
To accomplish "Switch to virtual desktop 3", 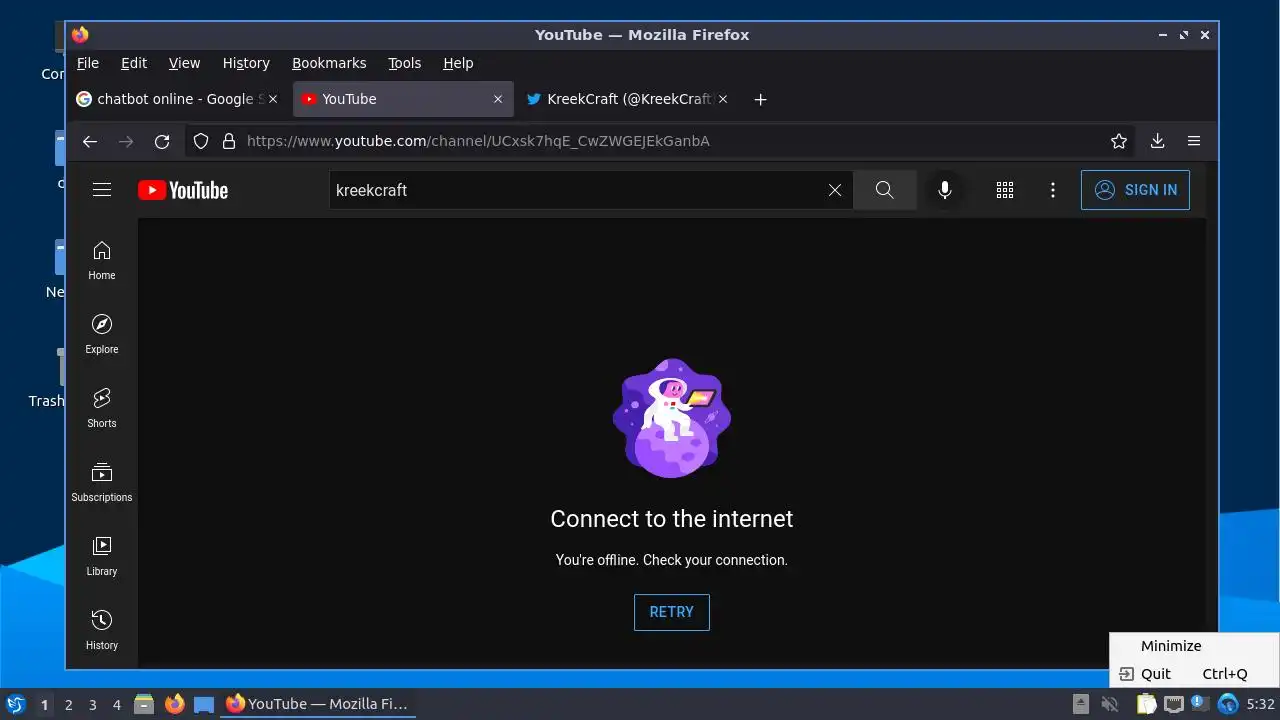I will click(x=93, y=705).
